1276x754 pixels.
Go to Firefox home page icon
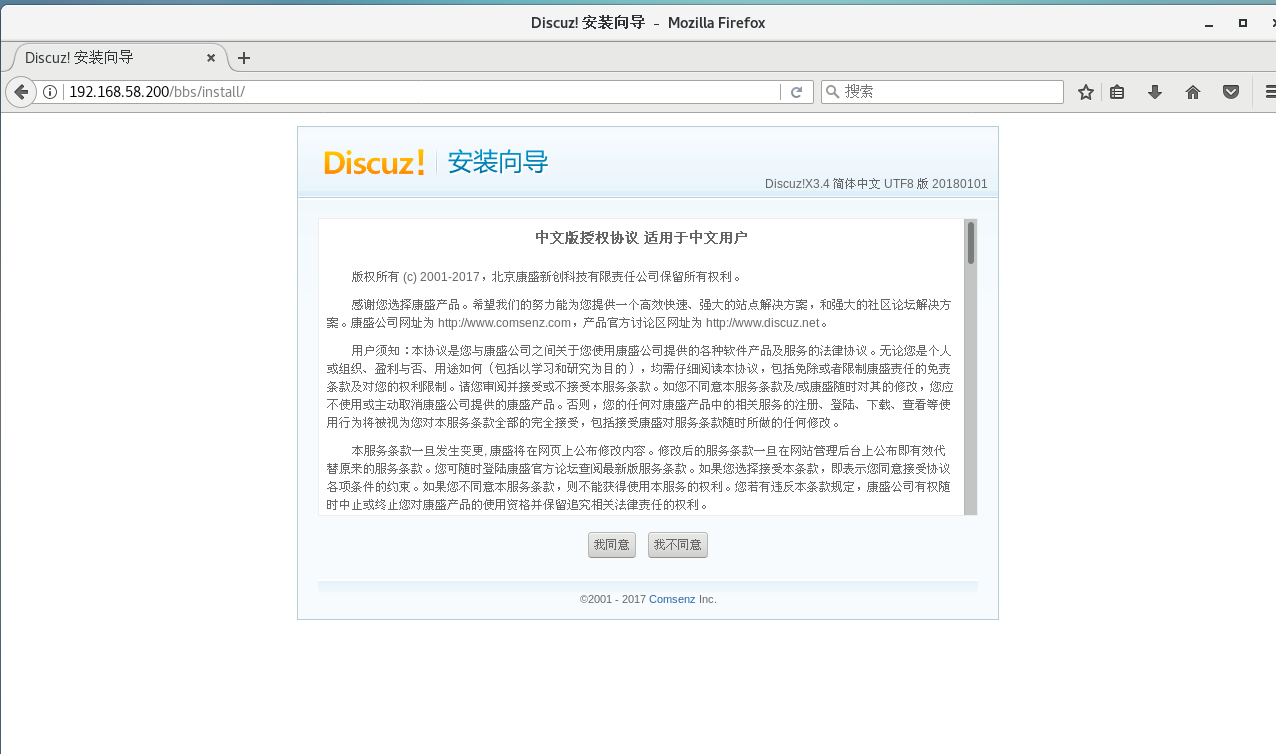click(1193, 92)
